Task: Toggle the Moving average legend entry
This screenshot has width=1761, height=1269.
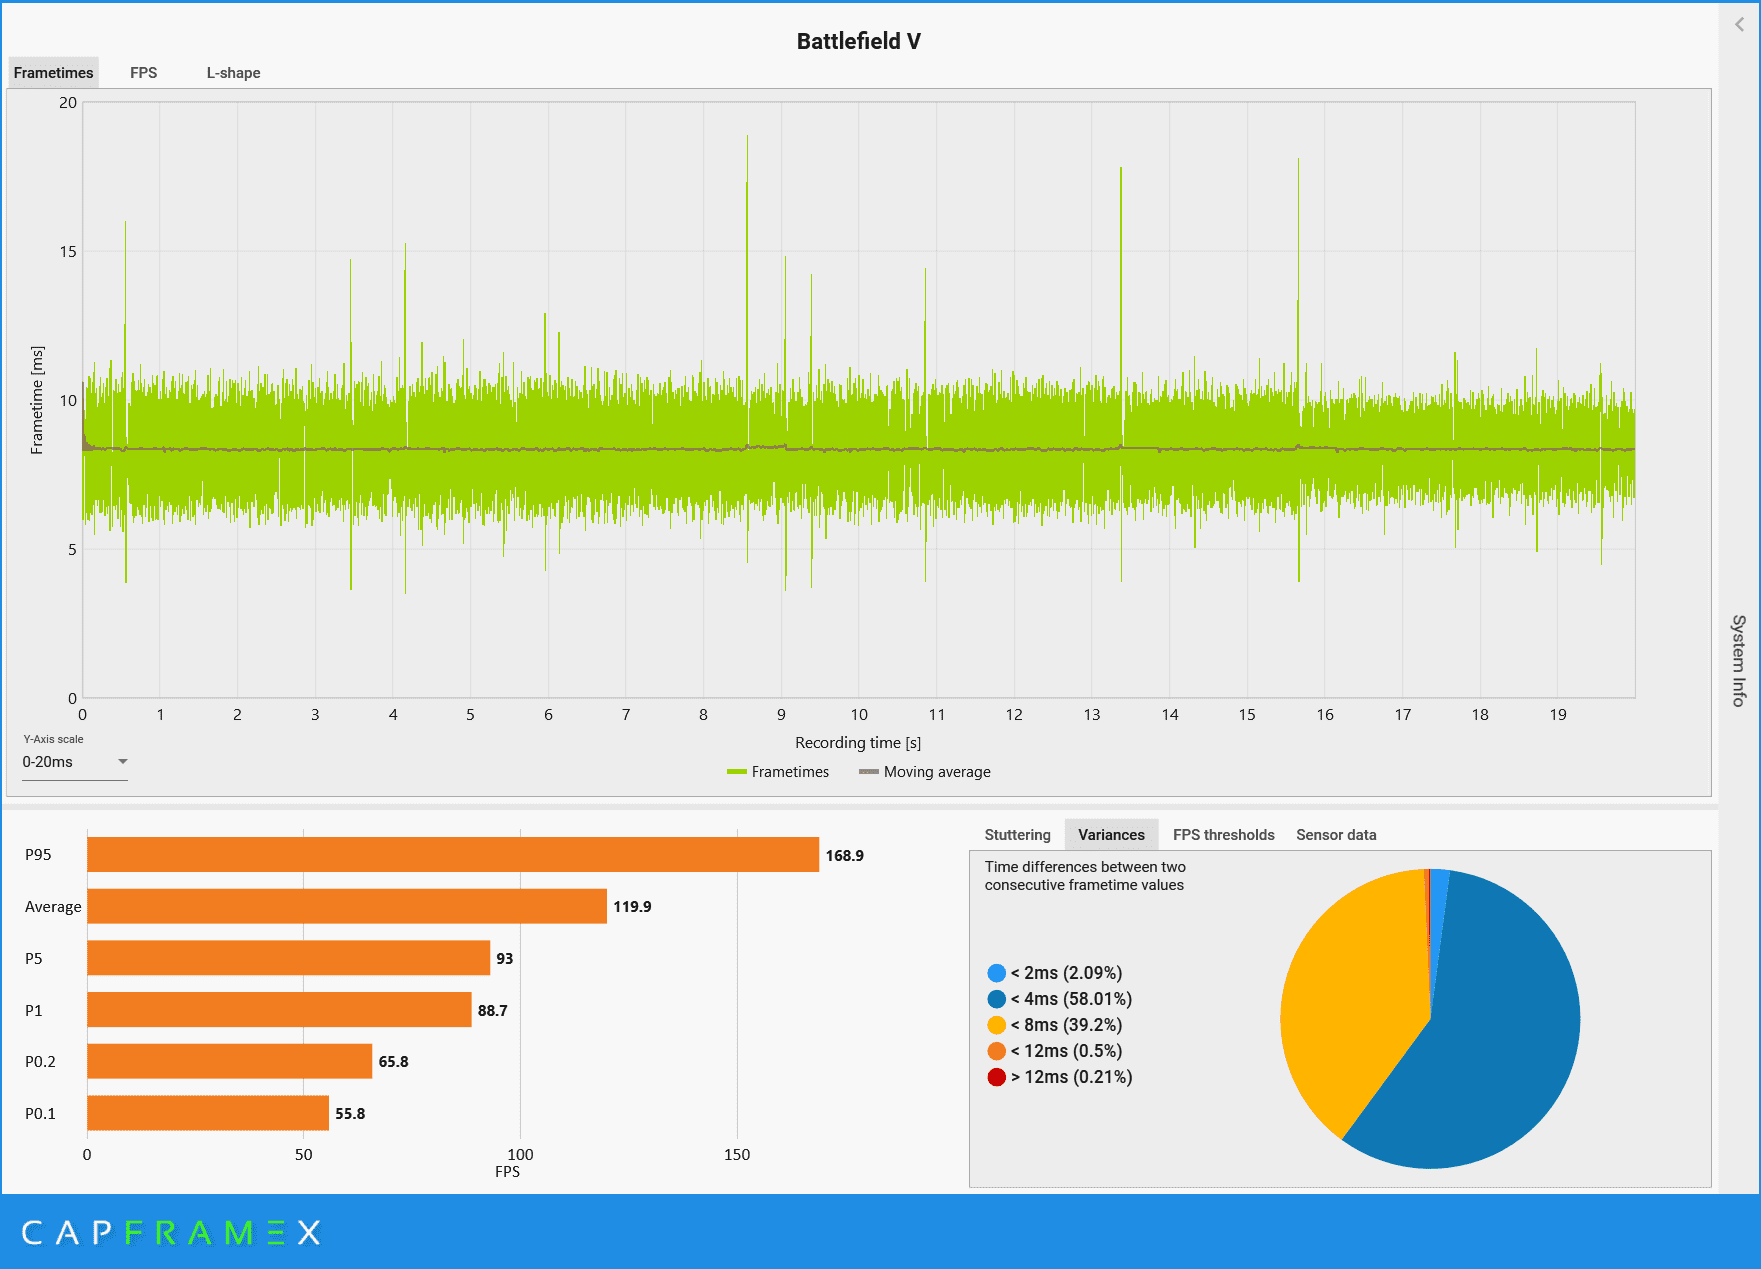Action: click(x=925, y=772)
